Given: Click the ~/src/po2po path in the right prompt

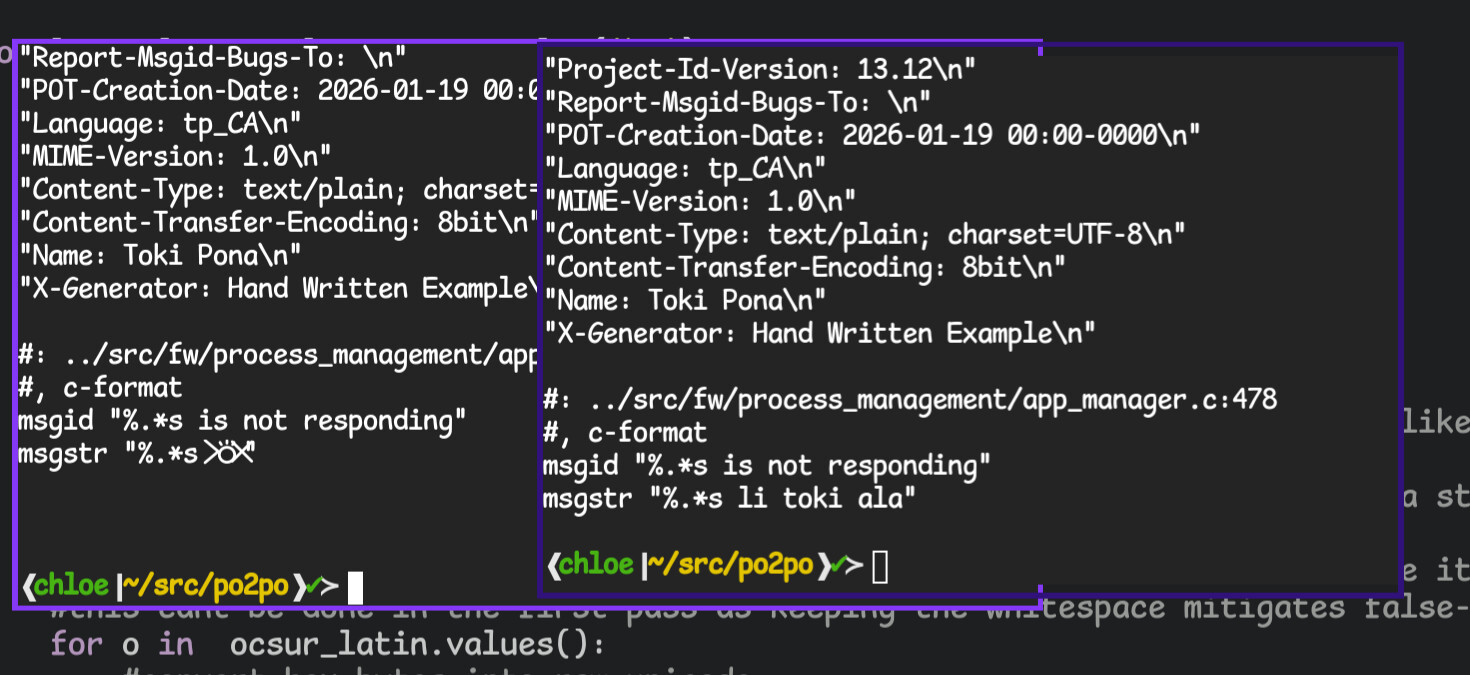Looking at the screenshot, I should (x=731, y=565).
